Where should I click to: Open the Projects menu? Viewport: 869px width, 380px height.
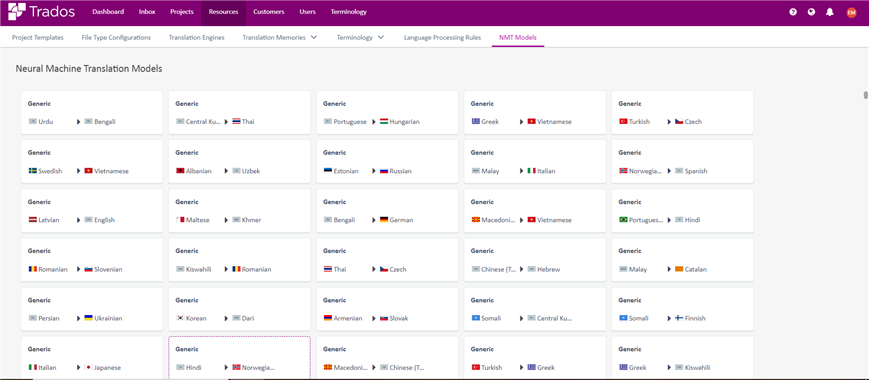pos(182,12)
